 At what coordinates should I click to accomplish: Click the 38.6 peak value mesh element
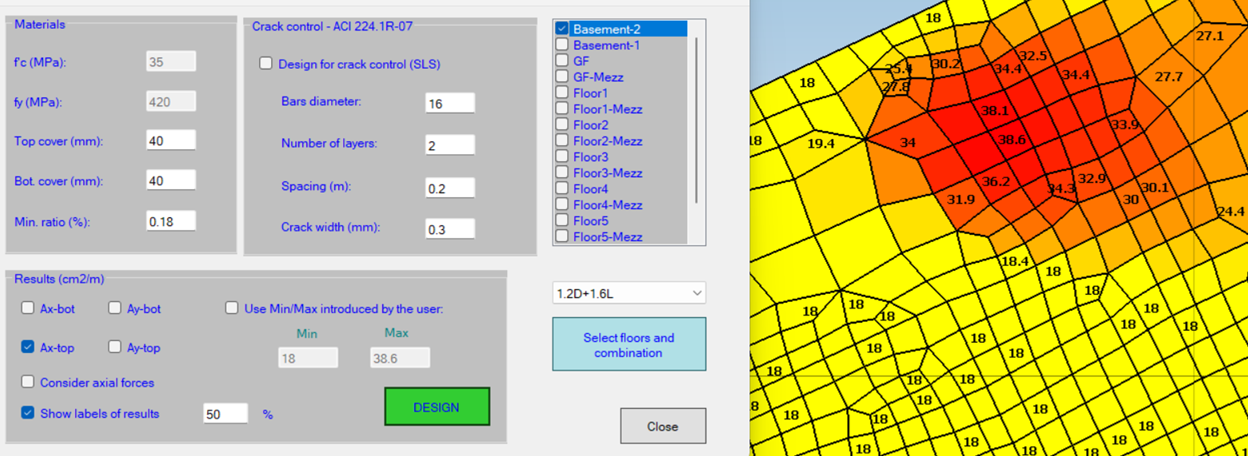tap(1012, 140)
